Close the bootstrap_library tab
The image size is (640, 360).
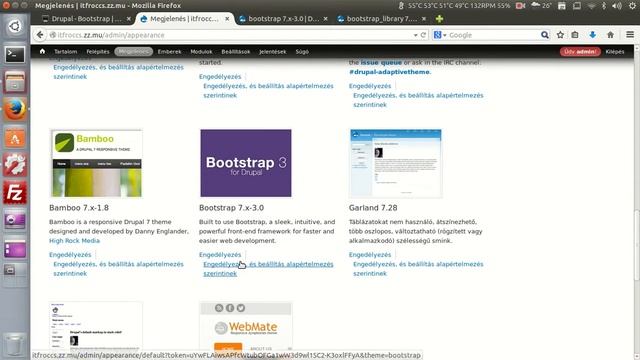coord(424,19)
